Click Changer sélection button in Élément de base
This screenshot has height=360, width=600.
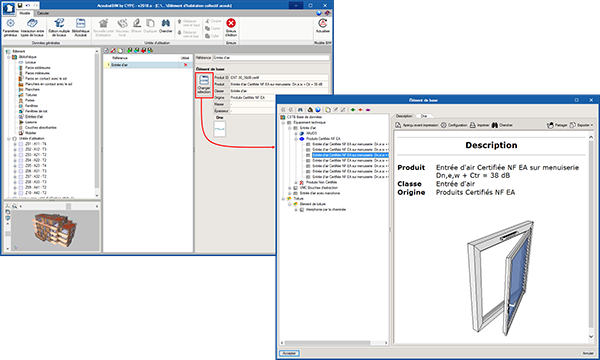pyautogui.click(x=204, y=85)
